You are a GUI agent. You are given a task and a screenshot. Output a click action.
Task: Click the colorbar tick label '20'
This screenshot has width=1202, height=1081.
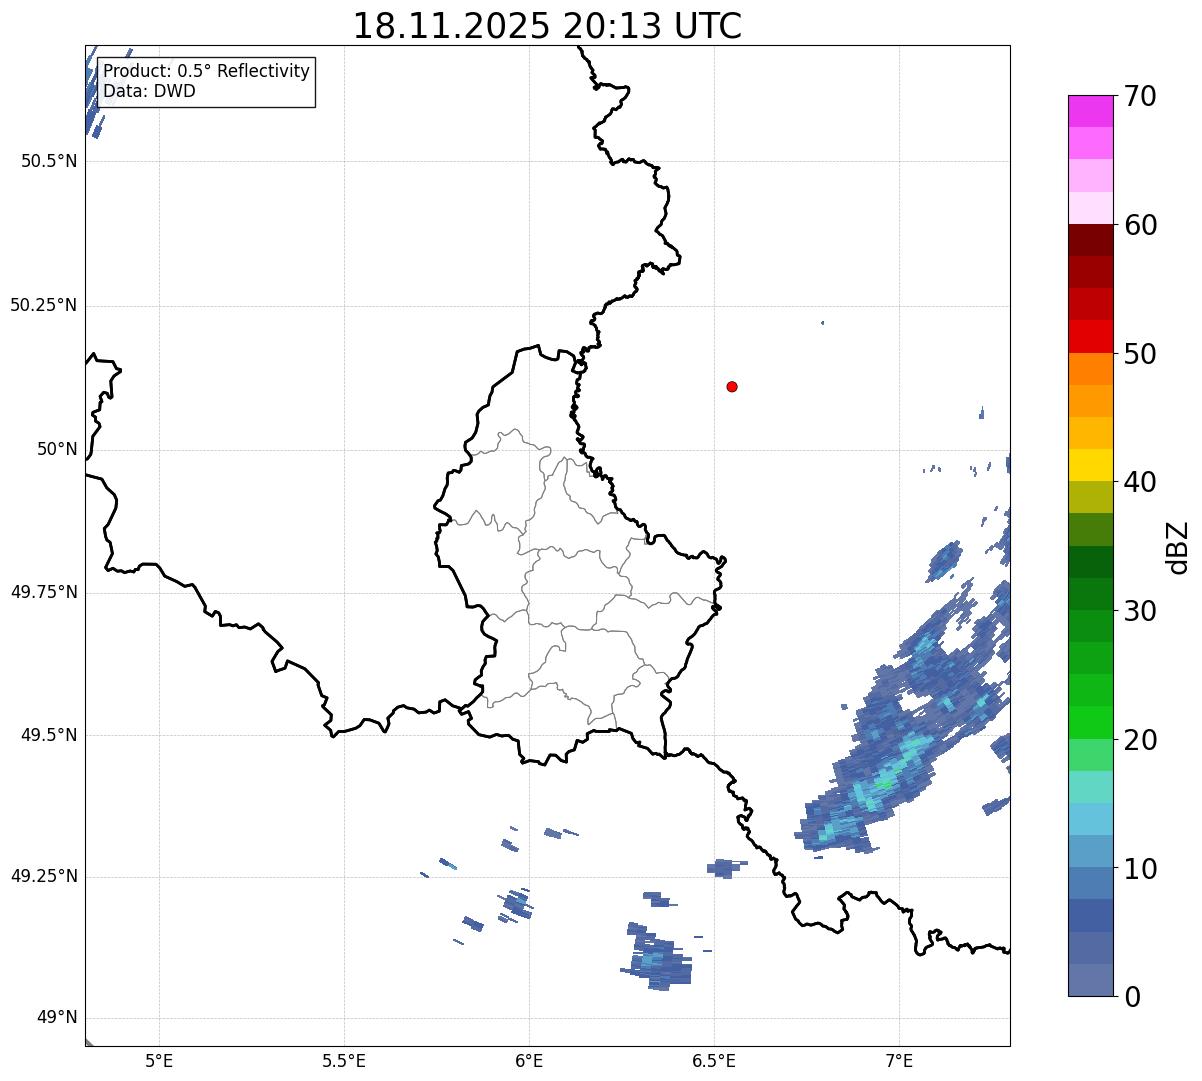click(x=1140, y=740)
